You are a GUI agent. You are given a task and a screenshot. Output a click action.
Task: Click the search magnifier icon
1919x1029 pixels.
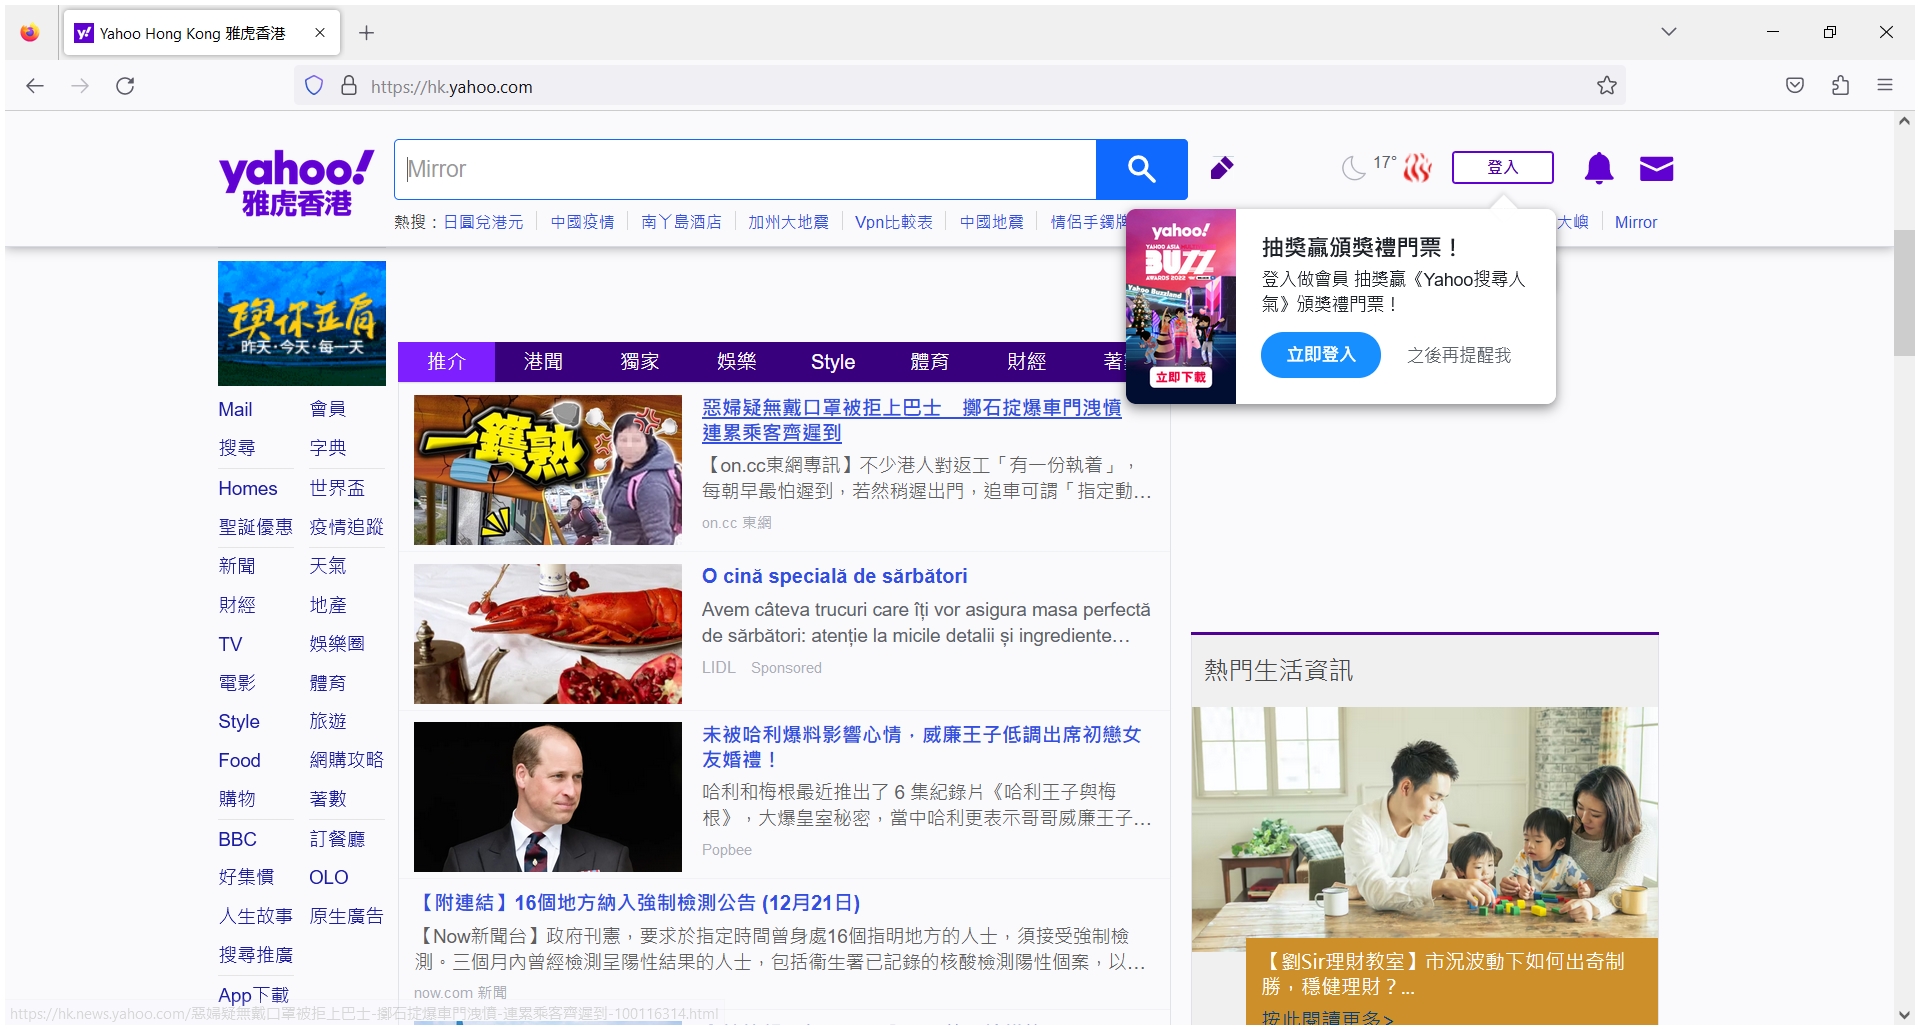point(1141,169)
